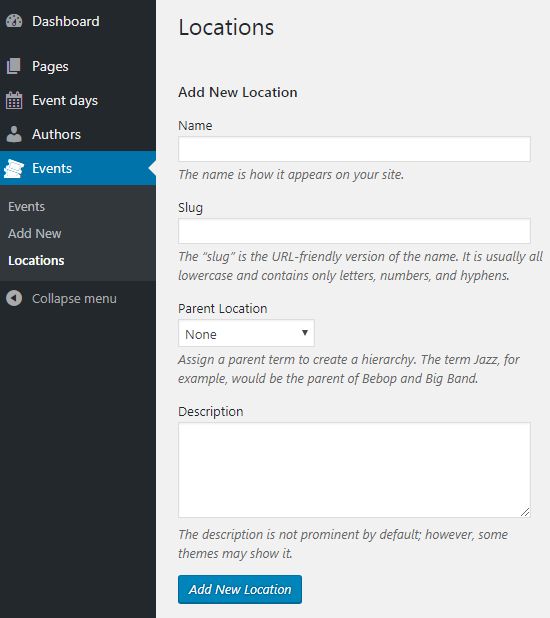Focus the Slug input field

tap(354, 231)
